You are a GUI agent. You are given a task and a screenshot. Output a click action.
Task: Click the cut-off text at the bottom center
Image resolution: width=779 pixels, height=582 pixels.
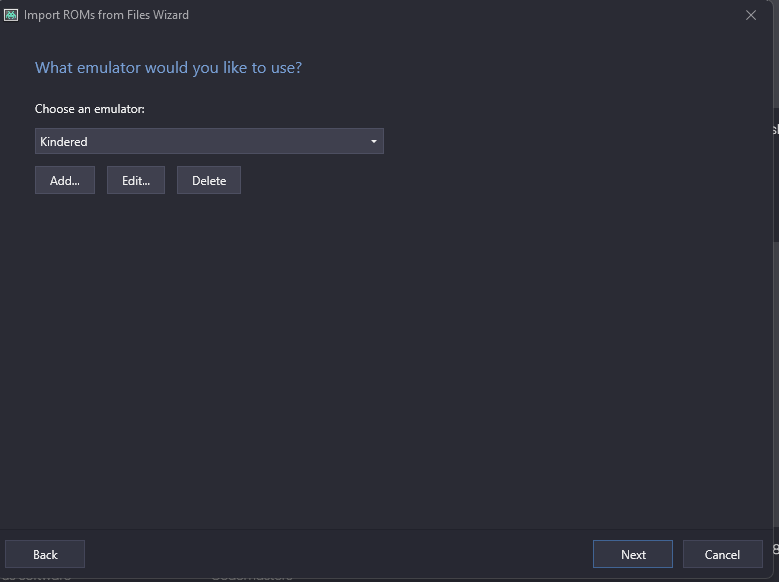252,576
